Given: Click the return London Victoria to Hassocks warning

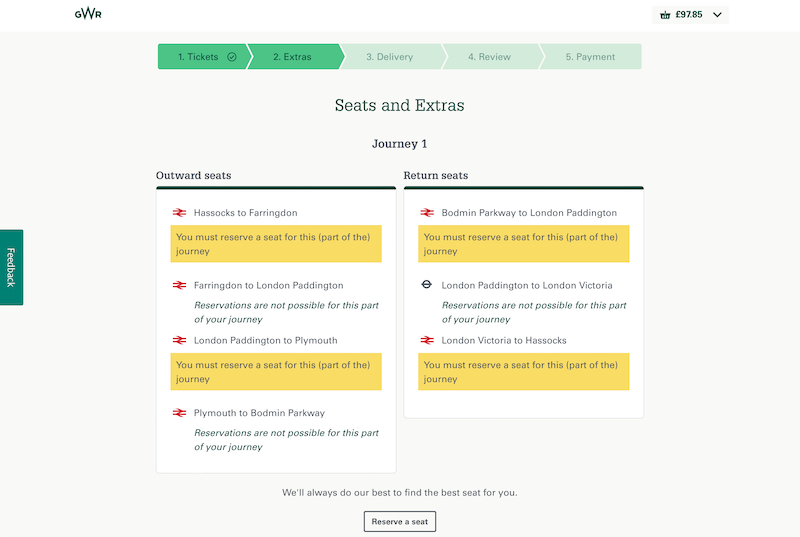Looking at the screenshot, I should point(523,372).
